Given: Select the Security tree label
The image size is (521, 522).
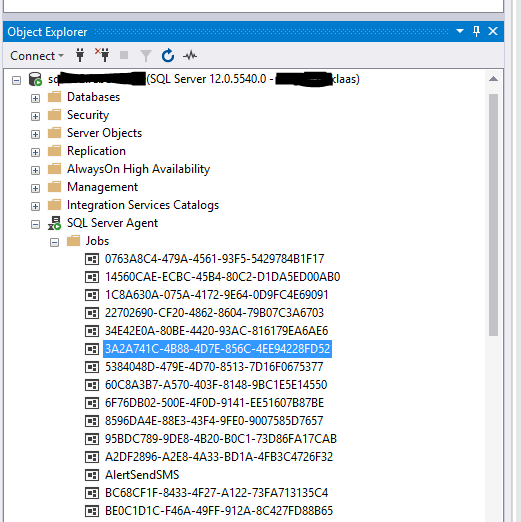Looking at the screenshot, I should (88, 115).
